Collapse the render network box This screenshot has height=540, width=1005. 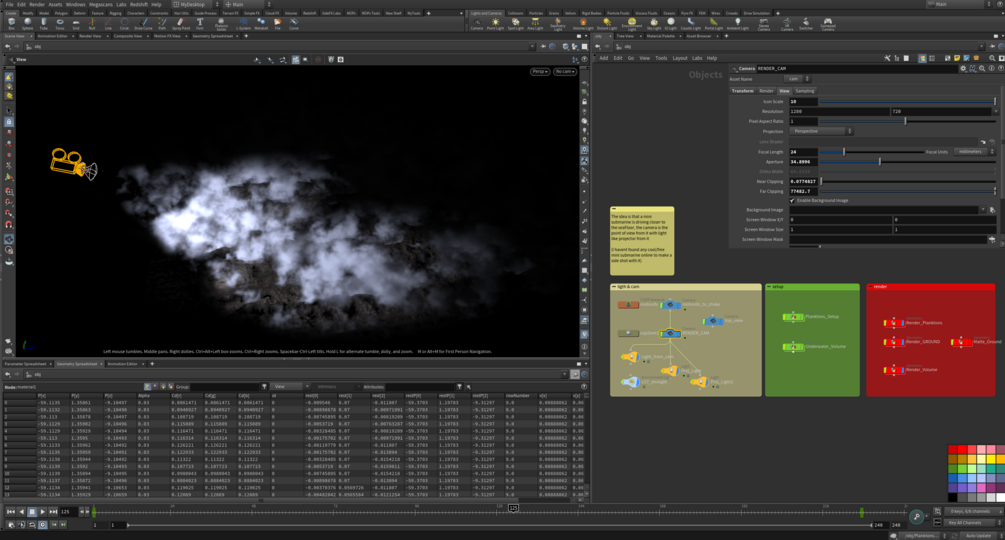[x=870, y=286]
